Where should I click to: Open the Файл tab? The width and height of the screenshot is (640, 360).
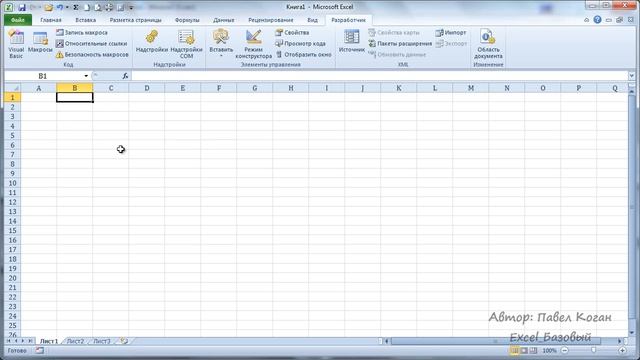click(x=18, y=20)
